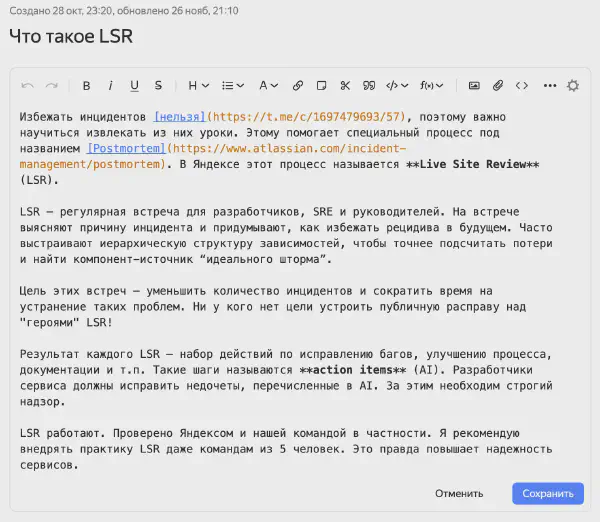Attach a file with paperclip icon
600x522 pixels.
498,86
